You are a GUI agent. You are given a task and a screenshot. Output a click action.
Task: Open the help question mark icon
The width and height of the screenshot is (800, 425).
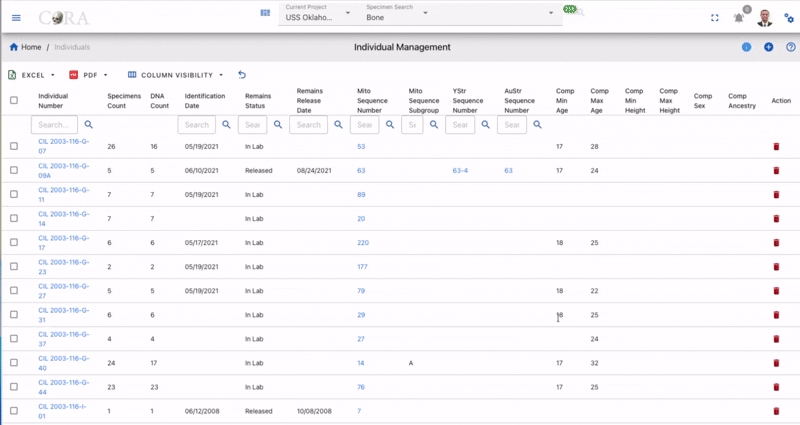pyautogui.click(x=791, y=47)
